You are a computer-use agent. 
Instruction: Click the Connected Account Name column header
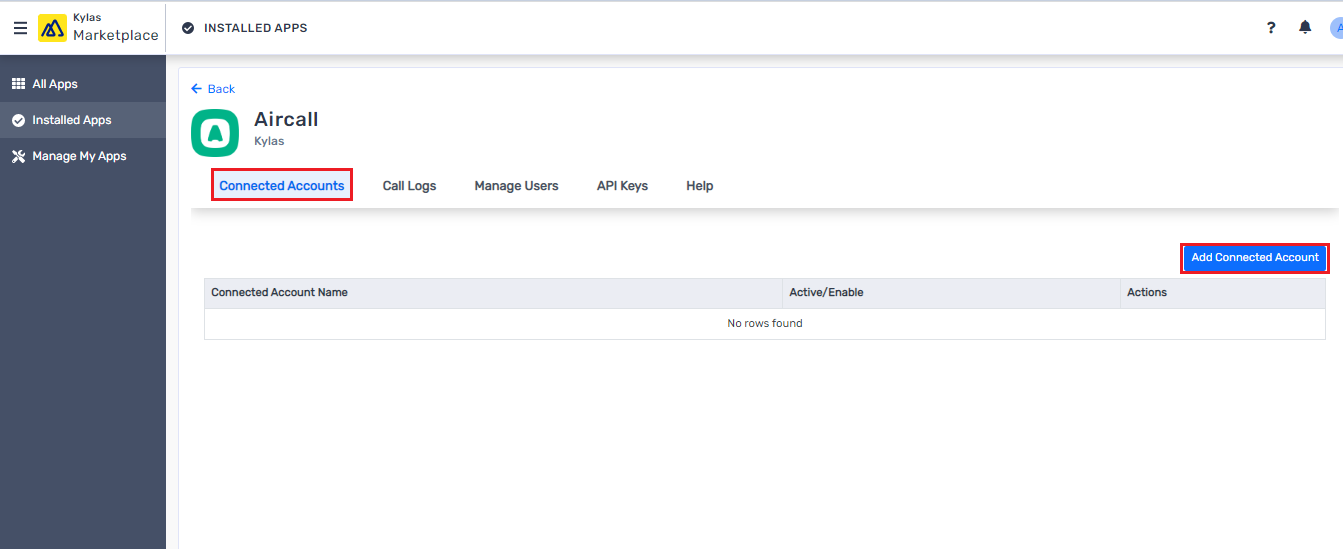click(494, 293)
